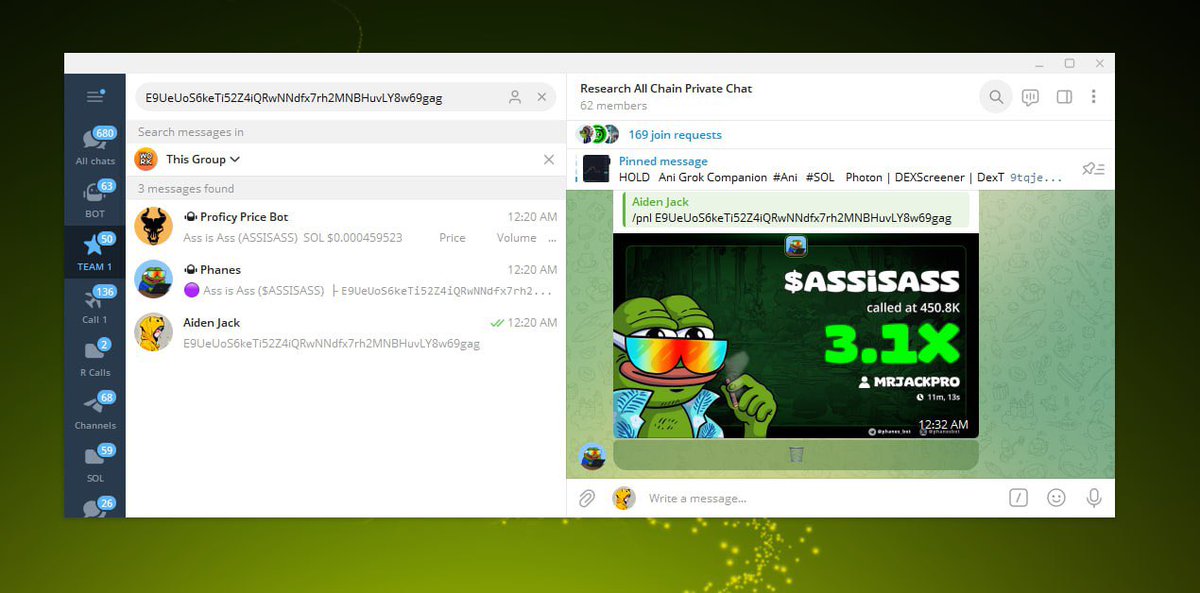Open the video chat icon
Viewport: 1200px width, 593px height.
[x=1031, y=97]
